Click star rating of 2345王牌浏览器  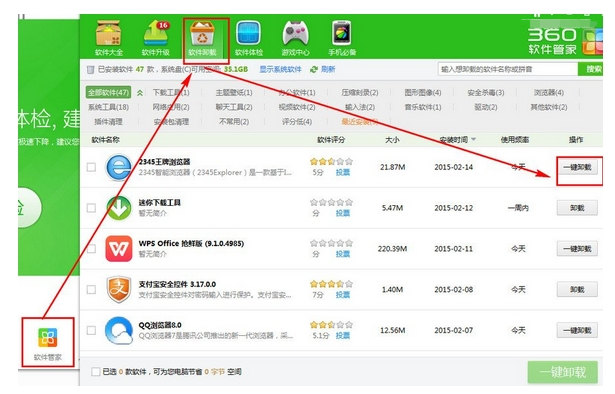coord(331,161)
